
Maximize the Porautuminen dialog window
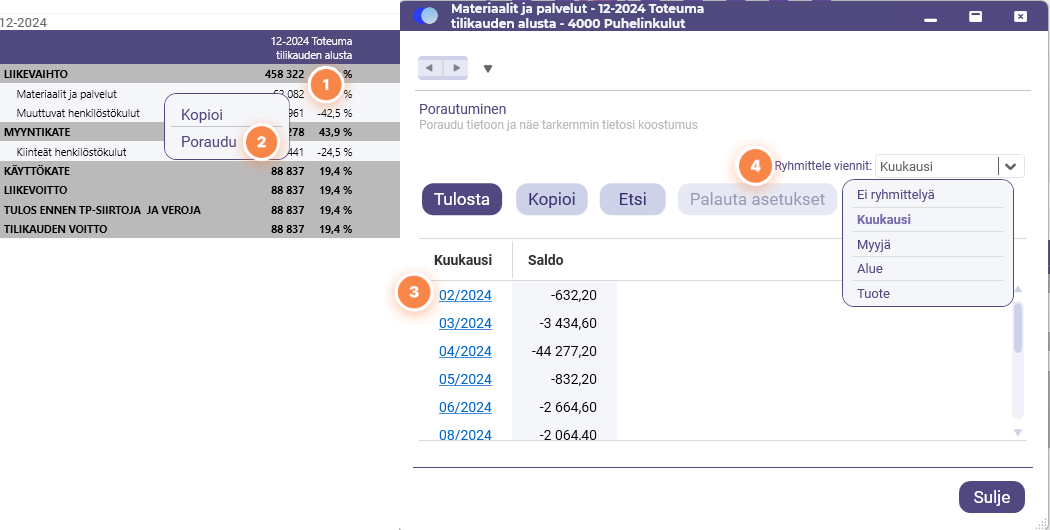[976, 17]
